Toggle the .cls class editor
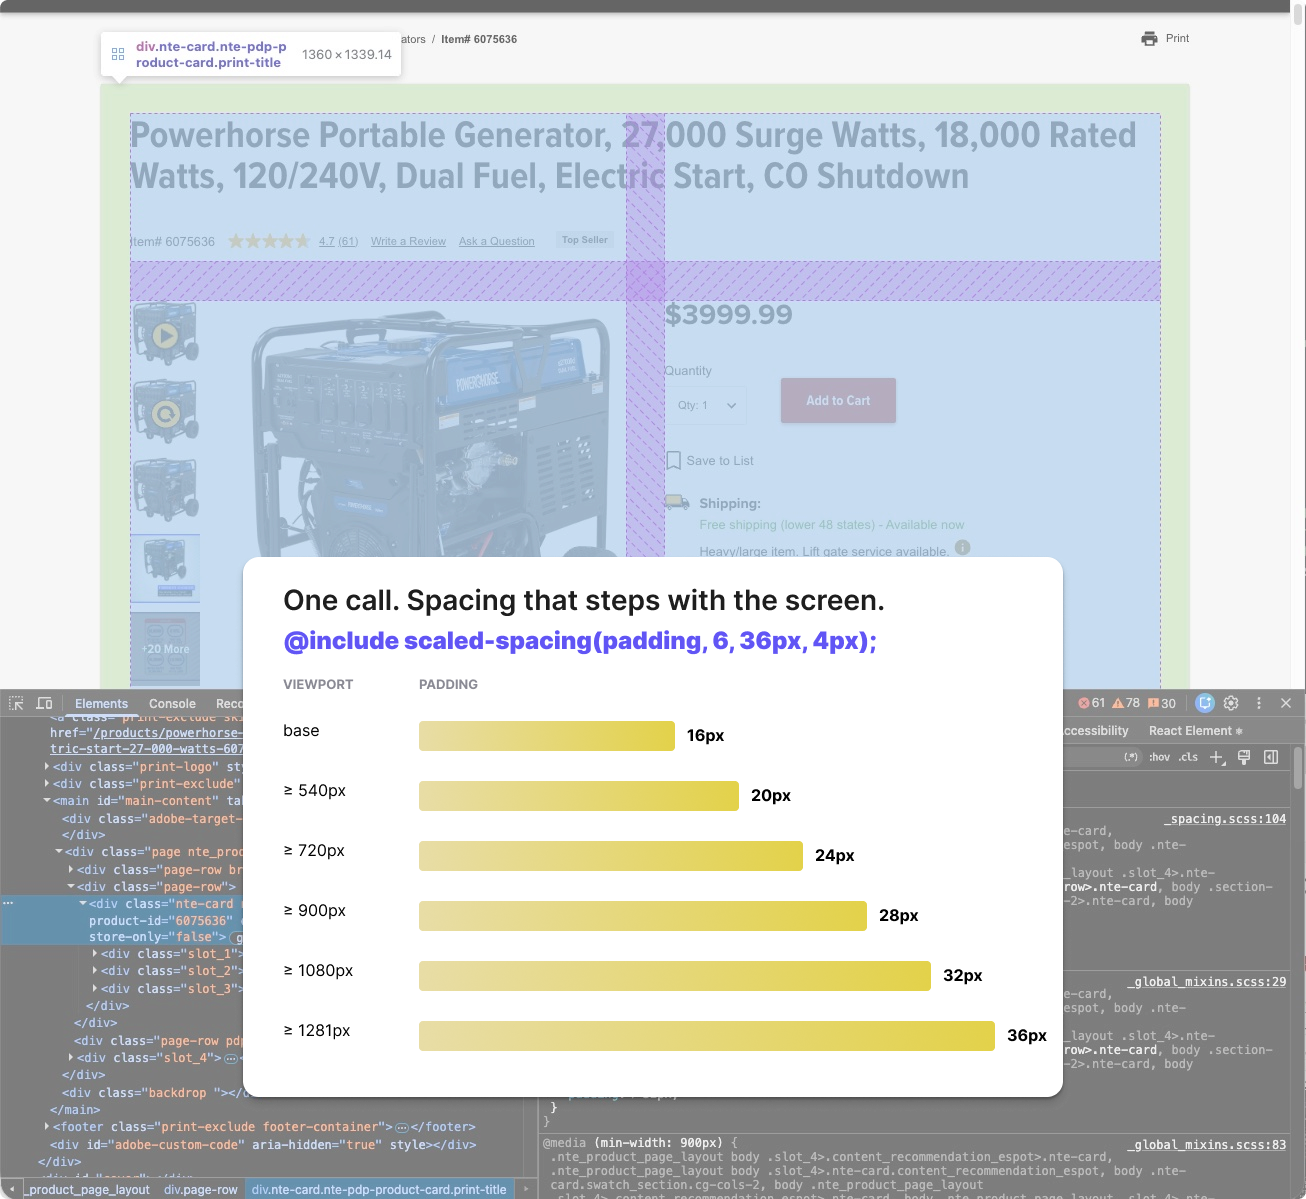Screen dimensions: 1306x1199 [1188, 757]
